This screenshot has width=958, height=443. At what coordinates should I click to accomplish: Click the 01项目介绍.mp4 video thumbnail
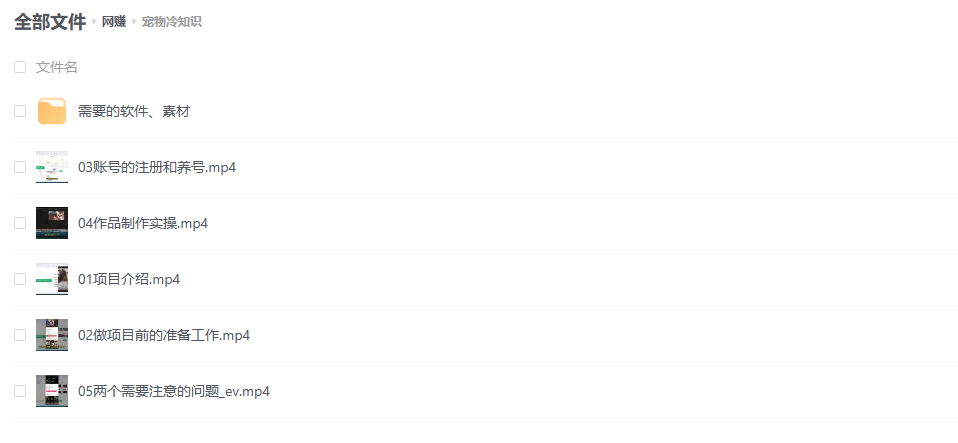pyautogui.click(x=52, y=279)
